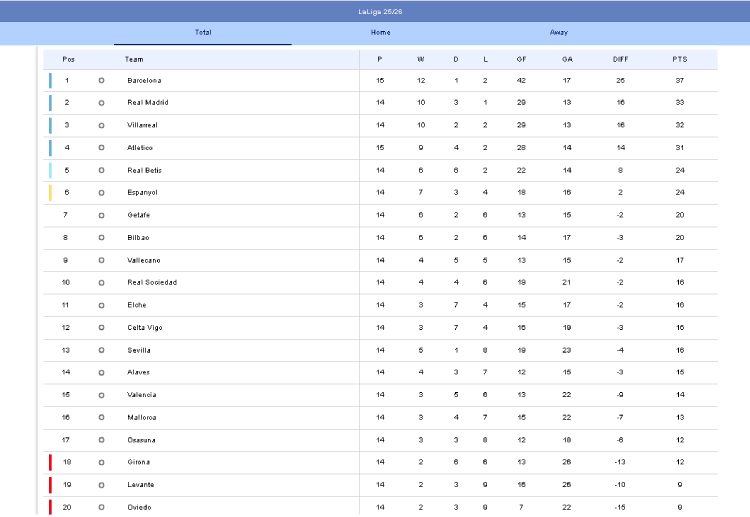Switch to the Away standings tab
This screenshot has height=517, width=750.
(558, 33)
